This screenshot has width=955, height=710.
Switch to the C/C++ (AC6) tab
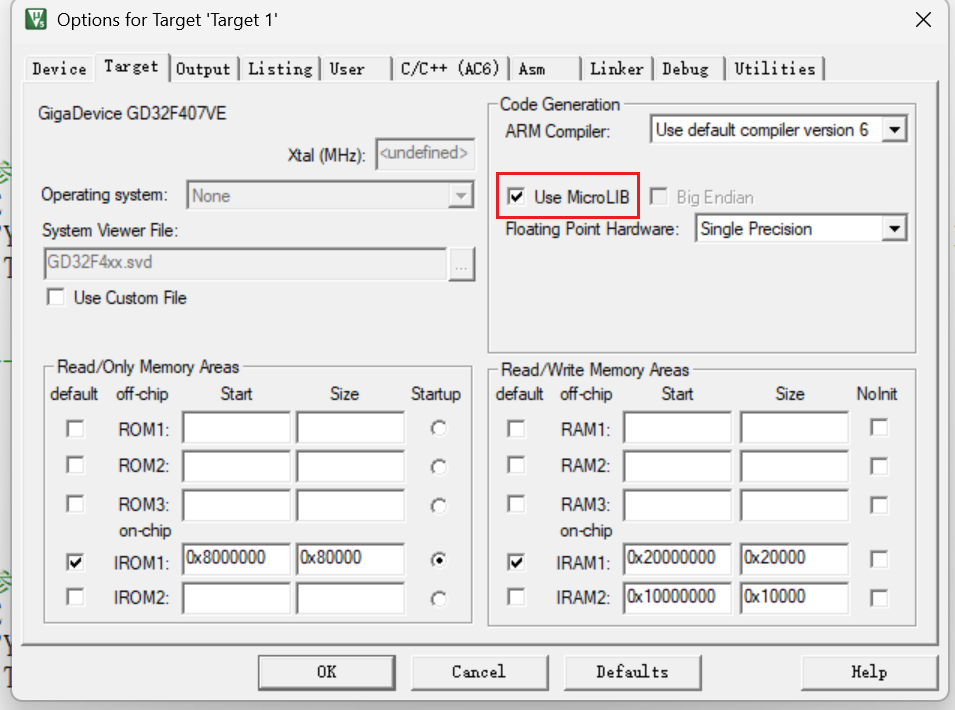(x=449, y=69)
